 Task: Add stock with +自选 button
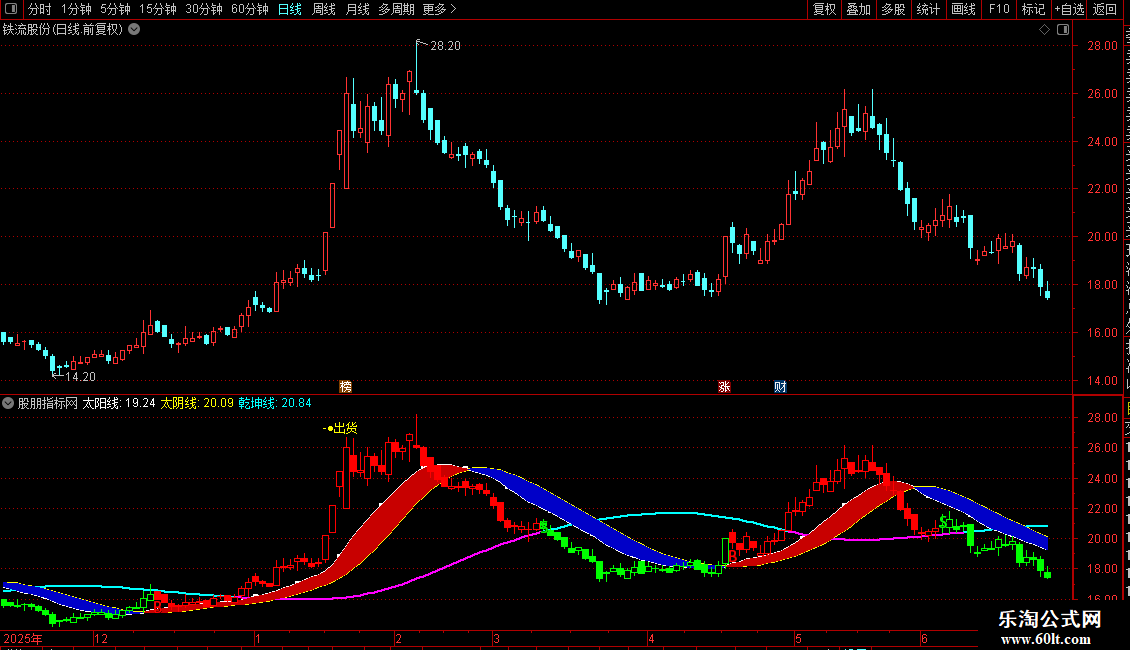pos(1069,9)
